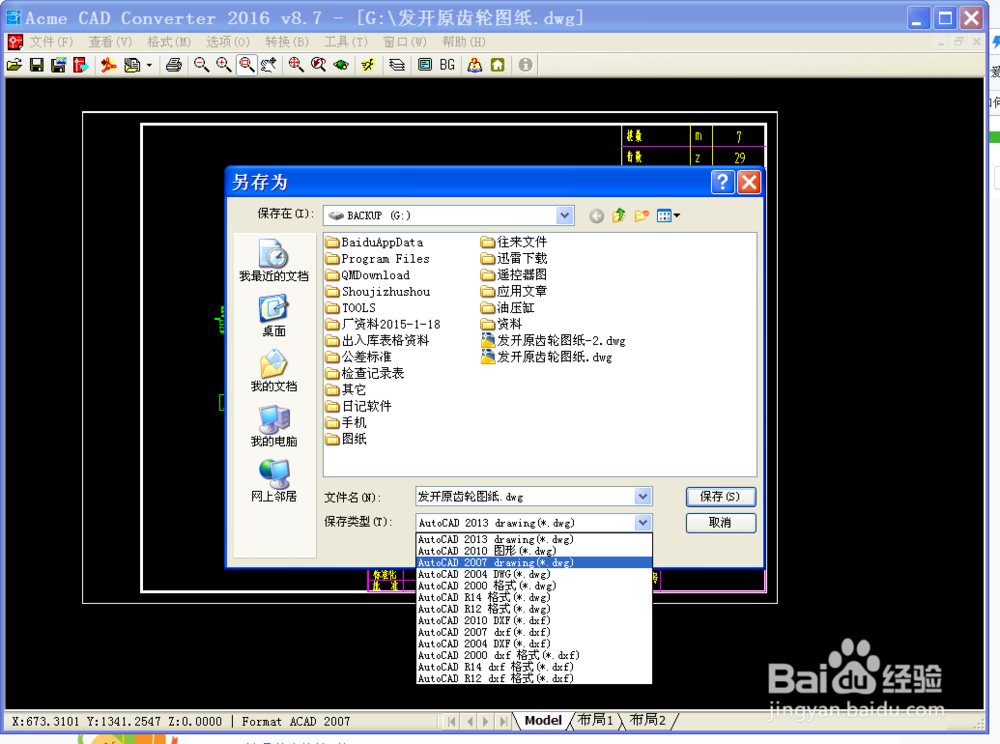The width and height of the screenshot is (1000, 744).
Task: Click the Create New Folder icon
Action: pos(642,216)
